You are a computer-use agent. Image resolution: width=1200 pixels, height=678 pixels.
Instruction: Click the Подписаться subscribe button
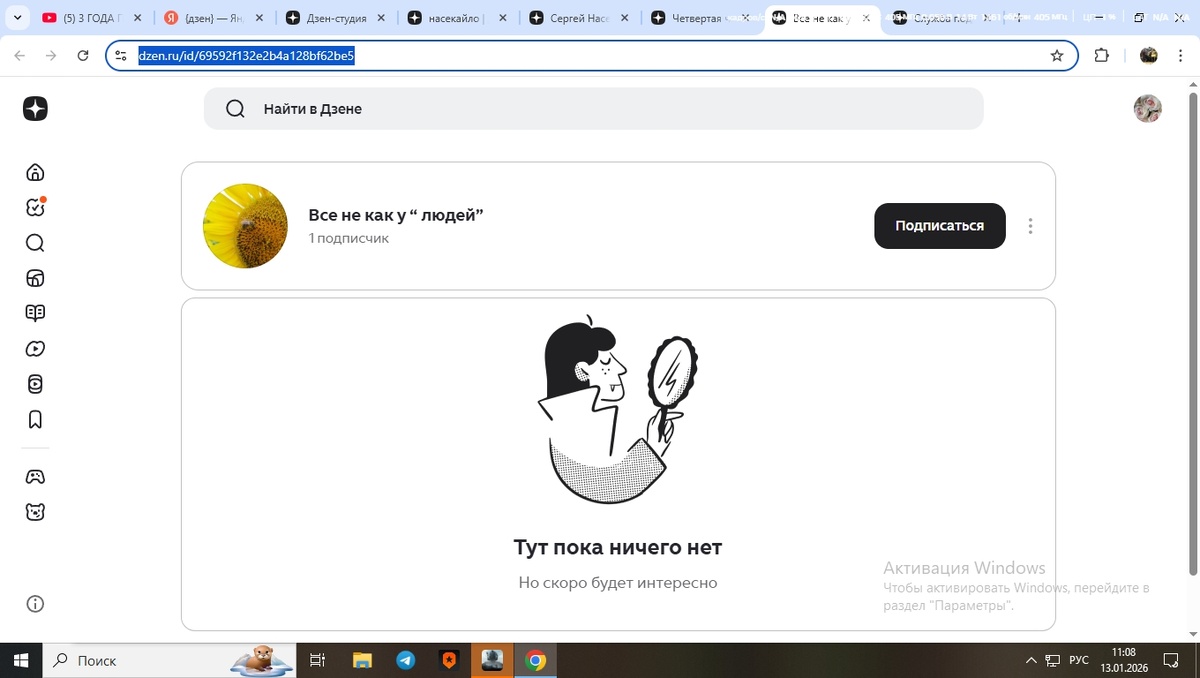pos(939,226)
